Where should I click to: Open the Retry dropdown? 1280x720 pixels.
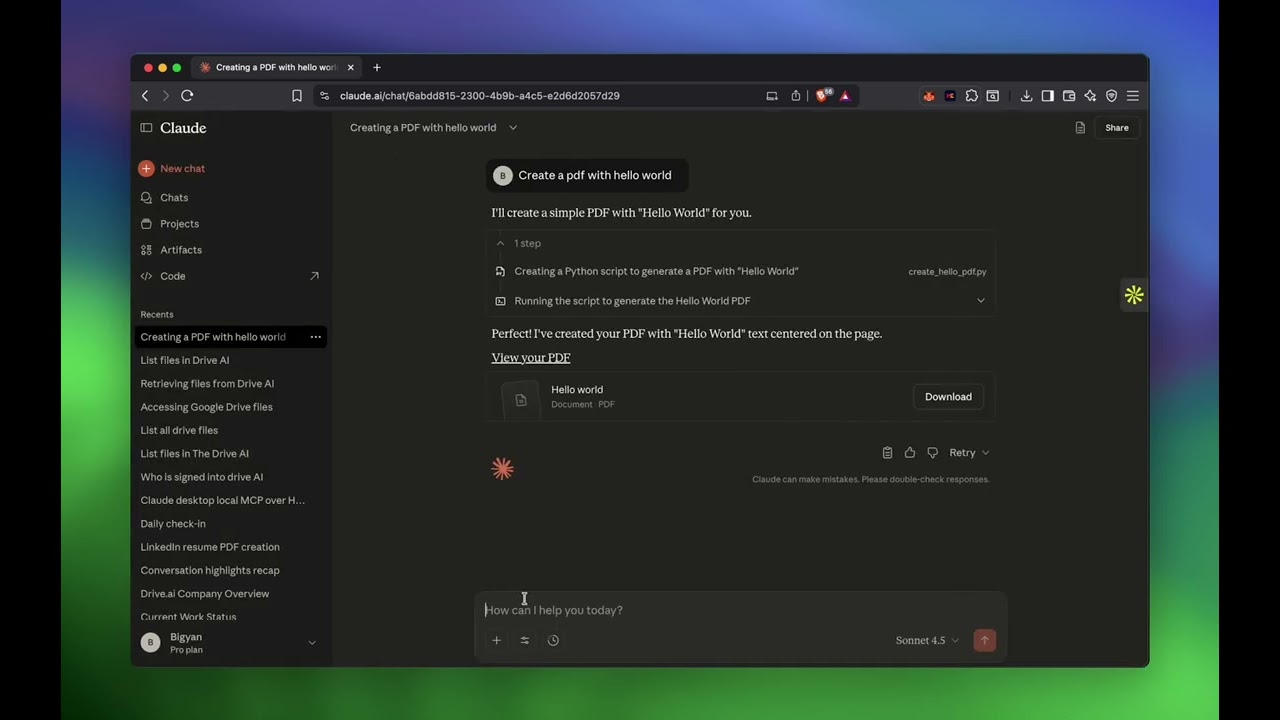(969, 453)
